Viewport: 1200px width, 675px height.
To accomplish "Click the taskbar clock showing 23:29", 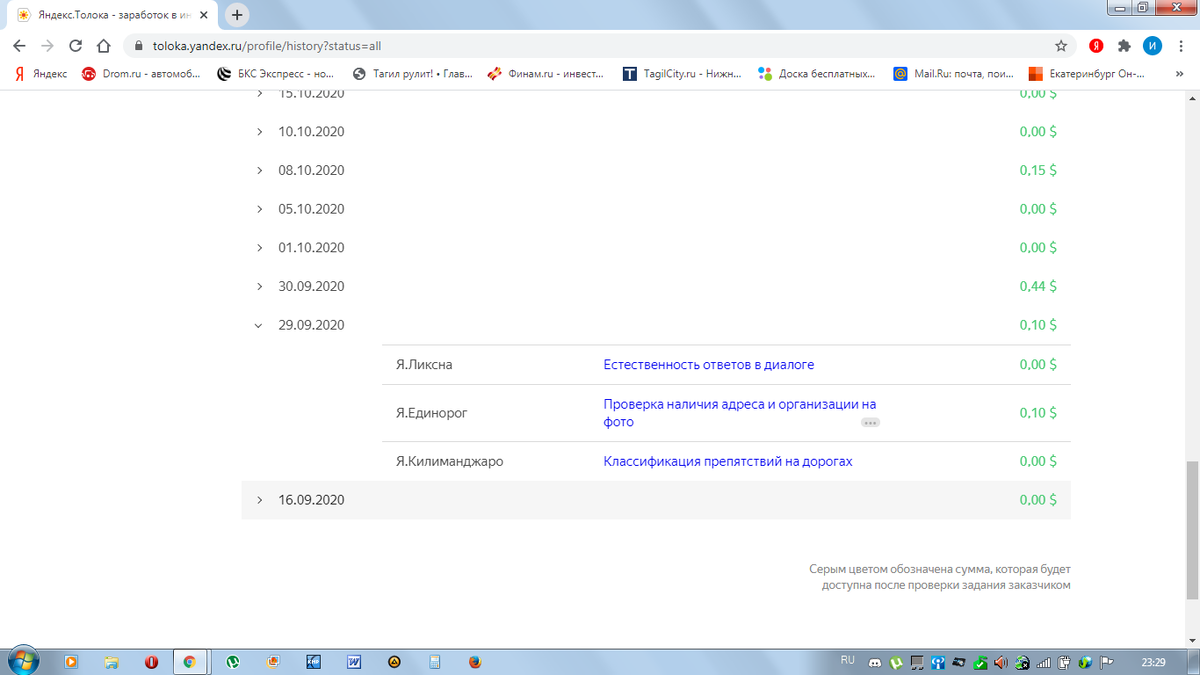I will coord(1153,662).
